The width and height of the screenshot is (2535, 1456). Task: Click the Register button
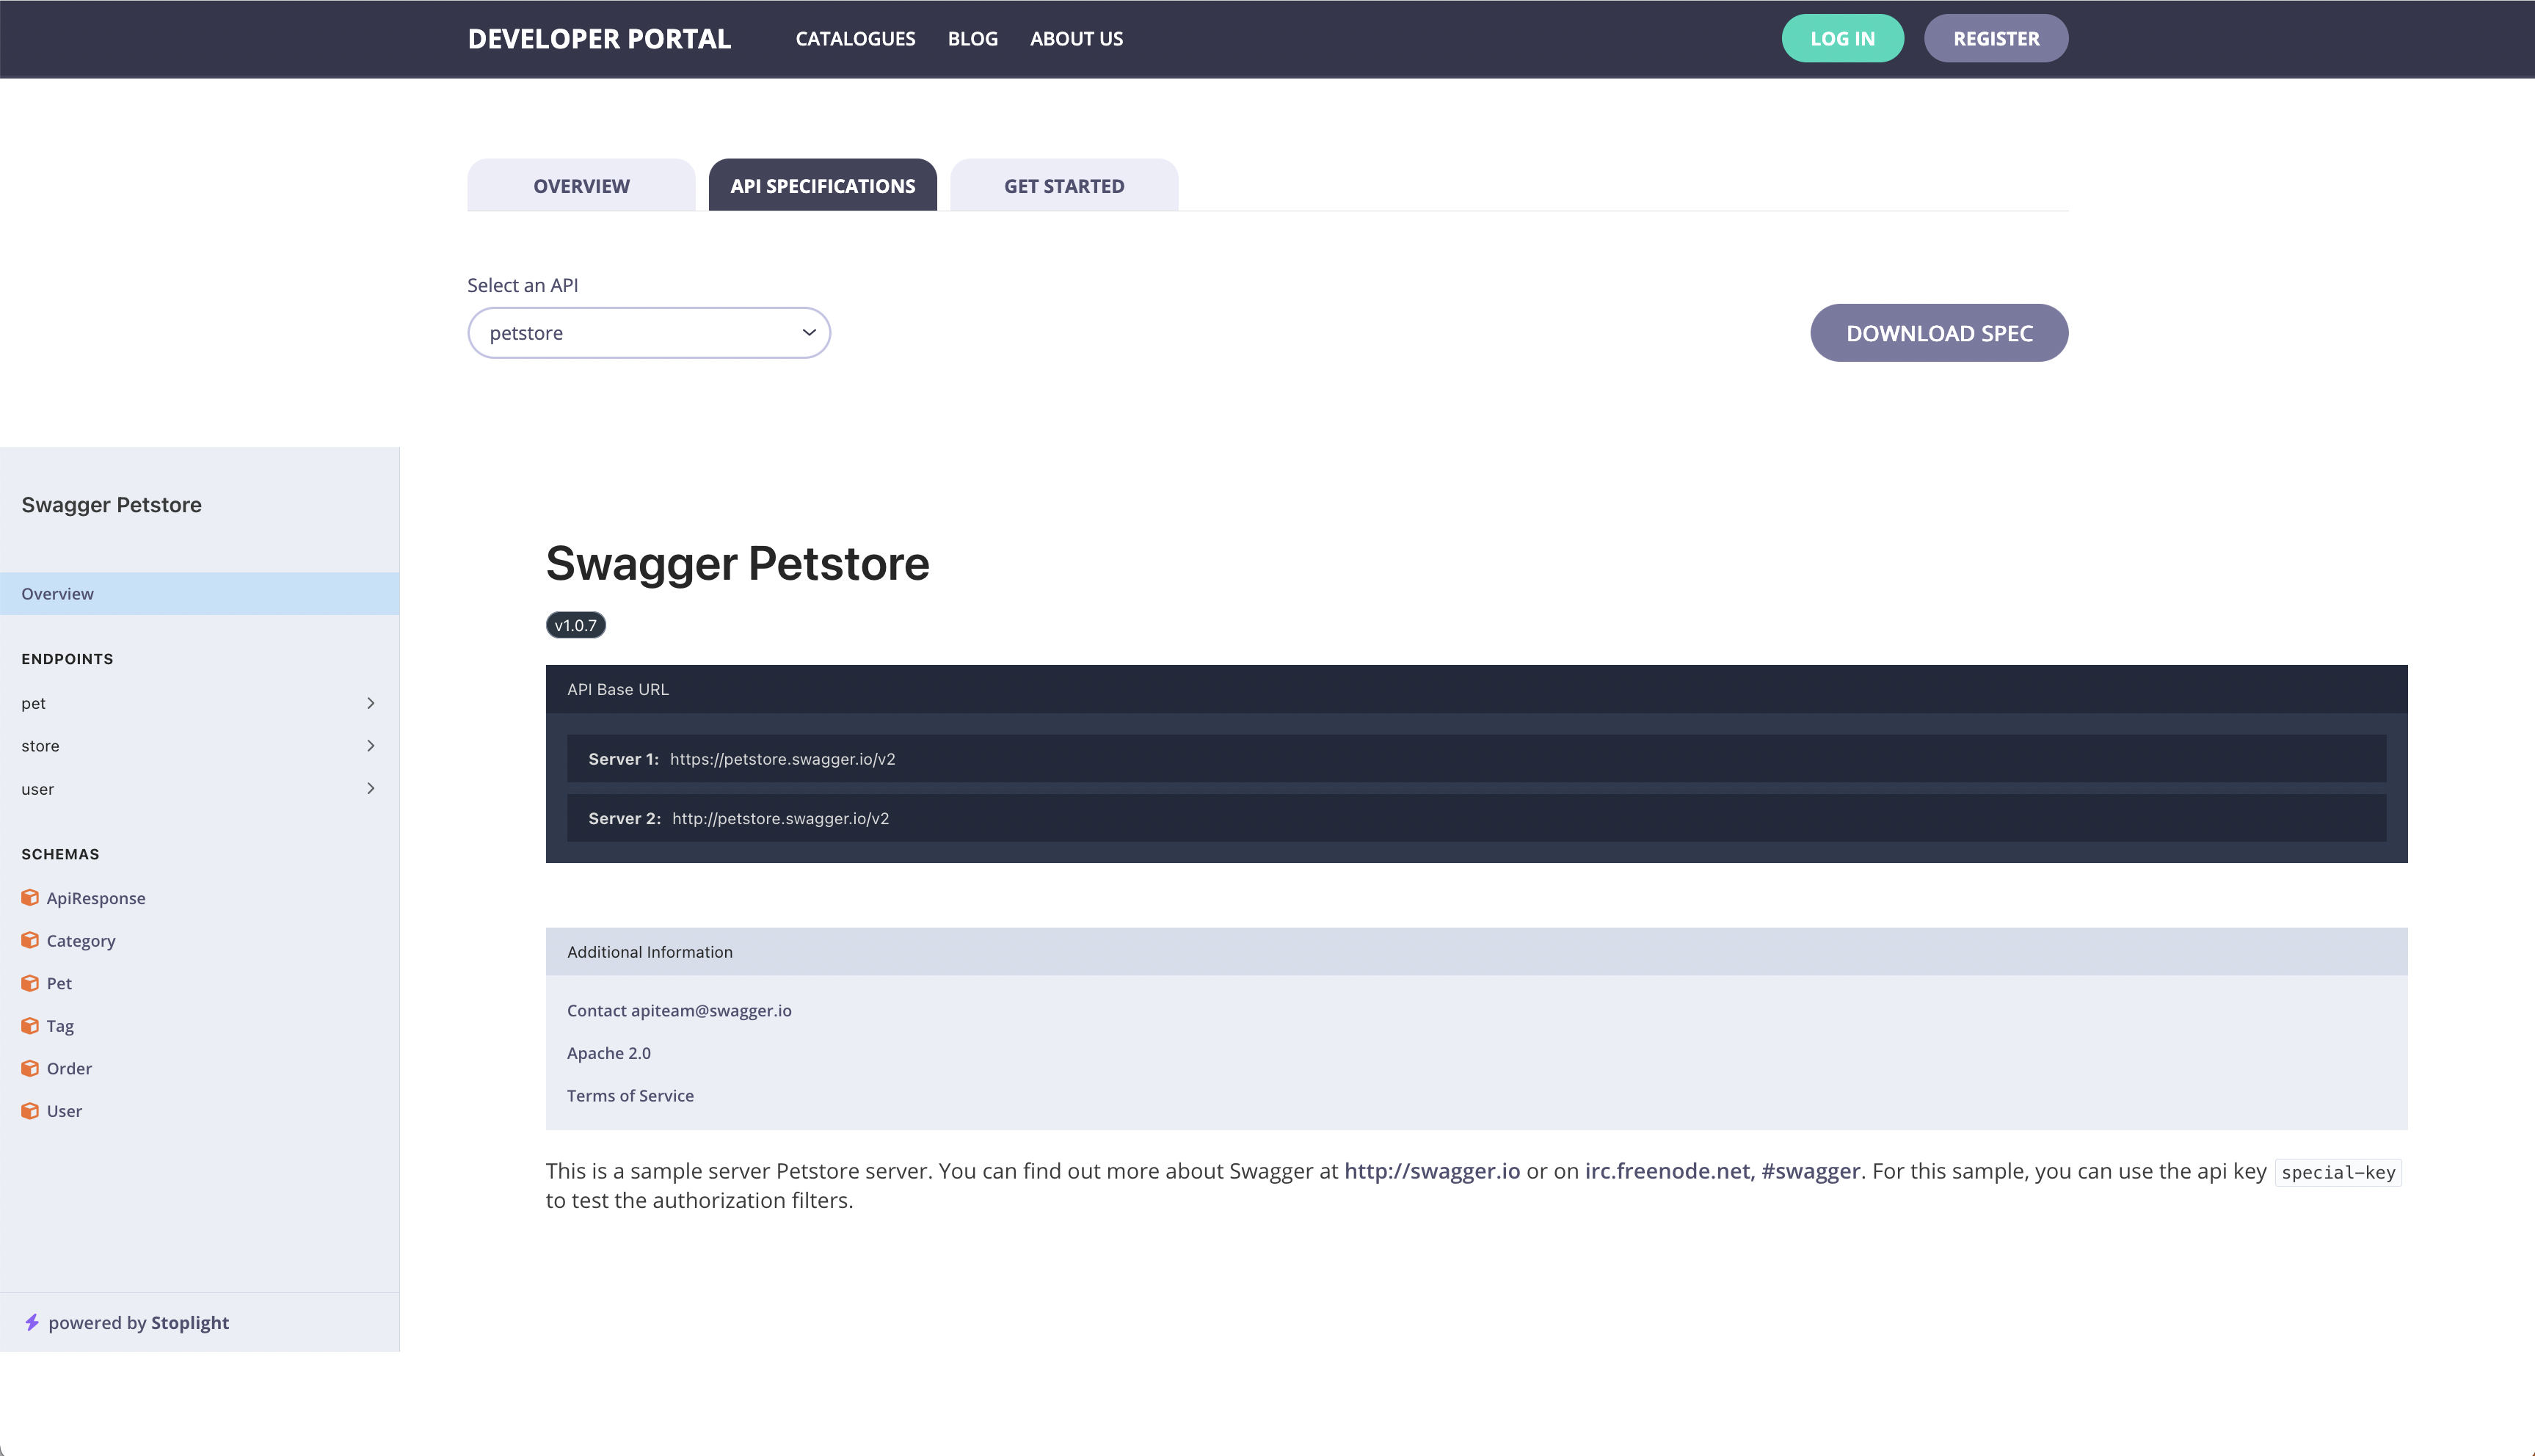coord(1995,38)
